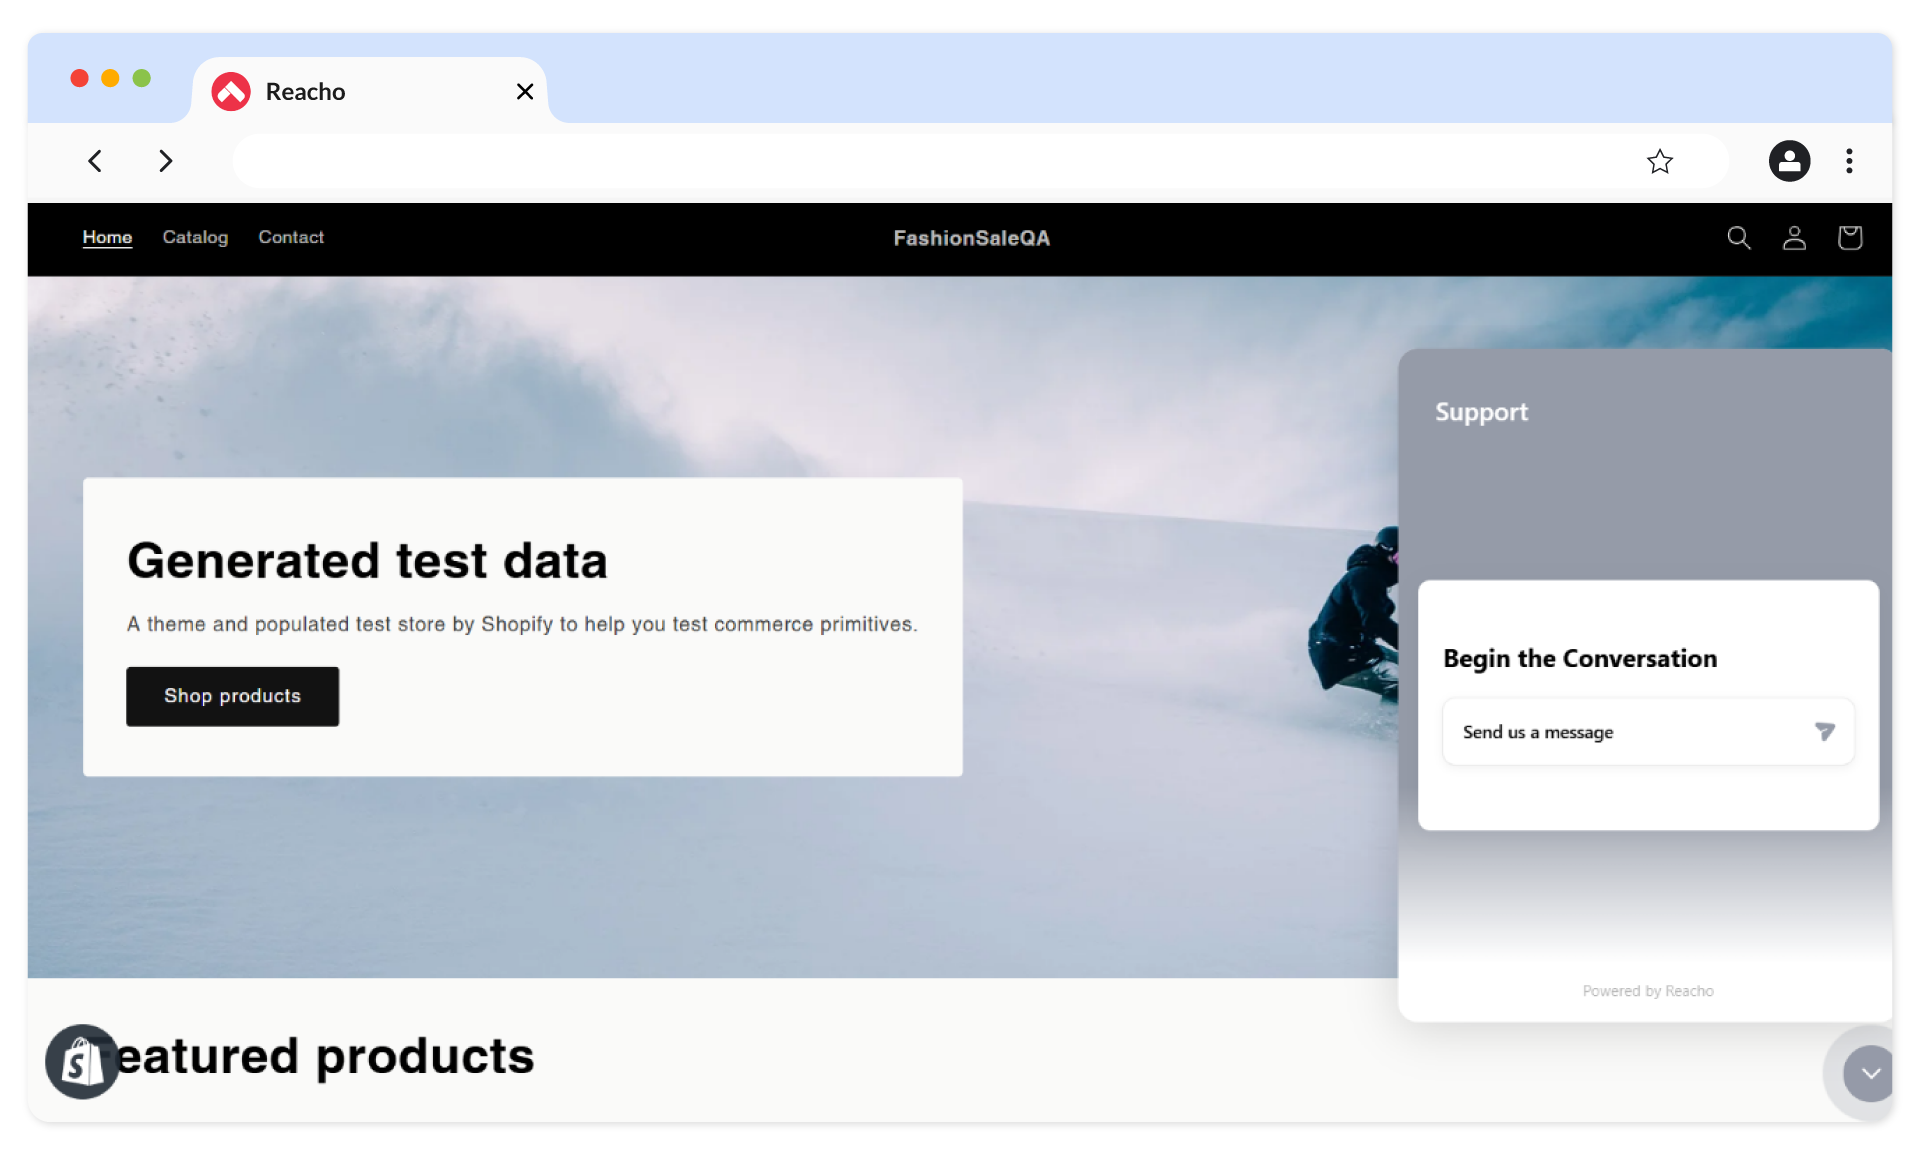Click the send message arrow icon
Screen dimensions: 1920x1149
[x=1824, y=732]
